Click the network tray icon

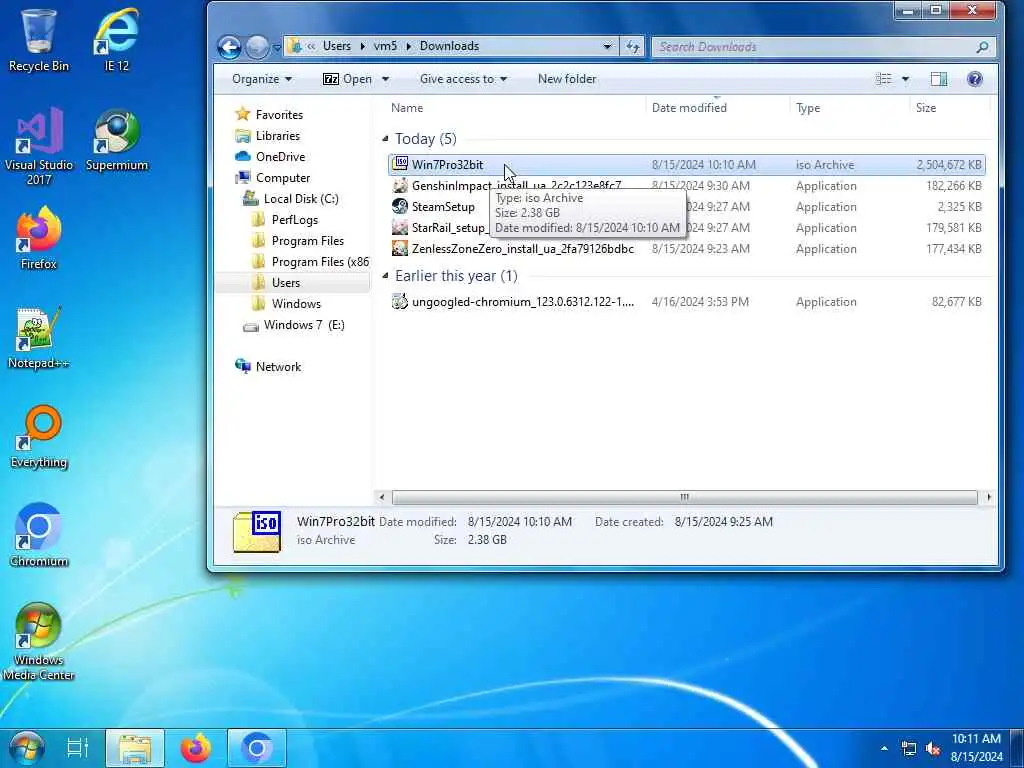pos(908,748)
